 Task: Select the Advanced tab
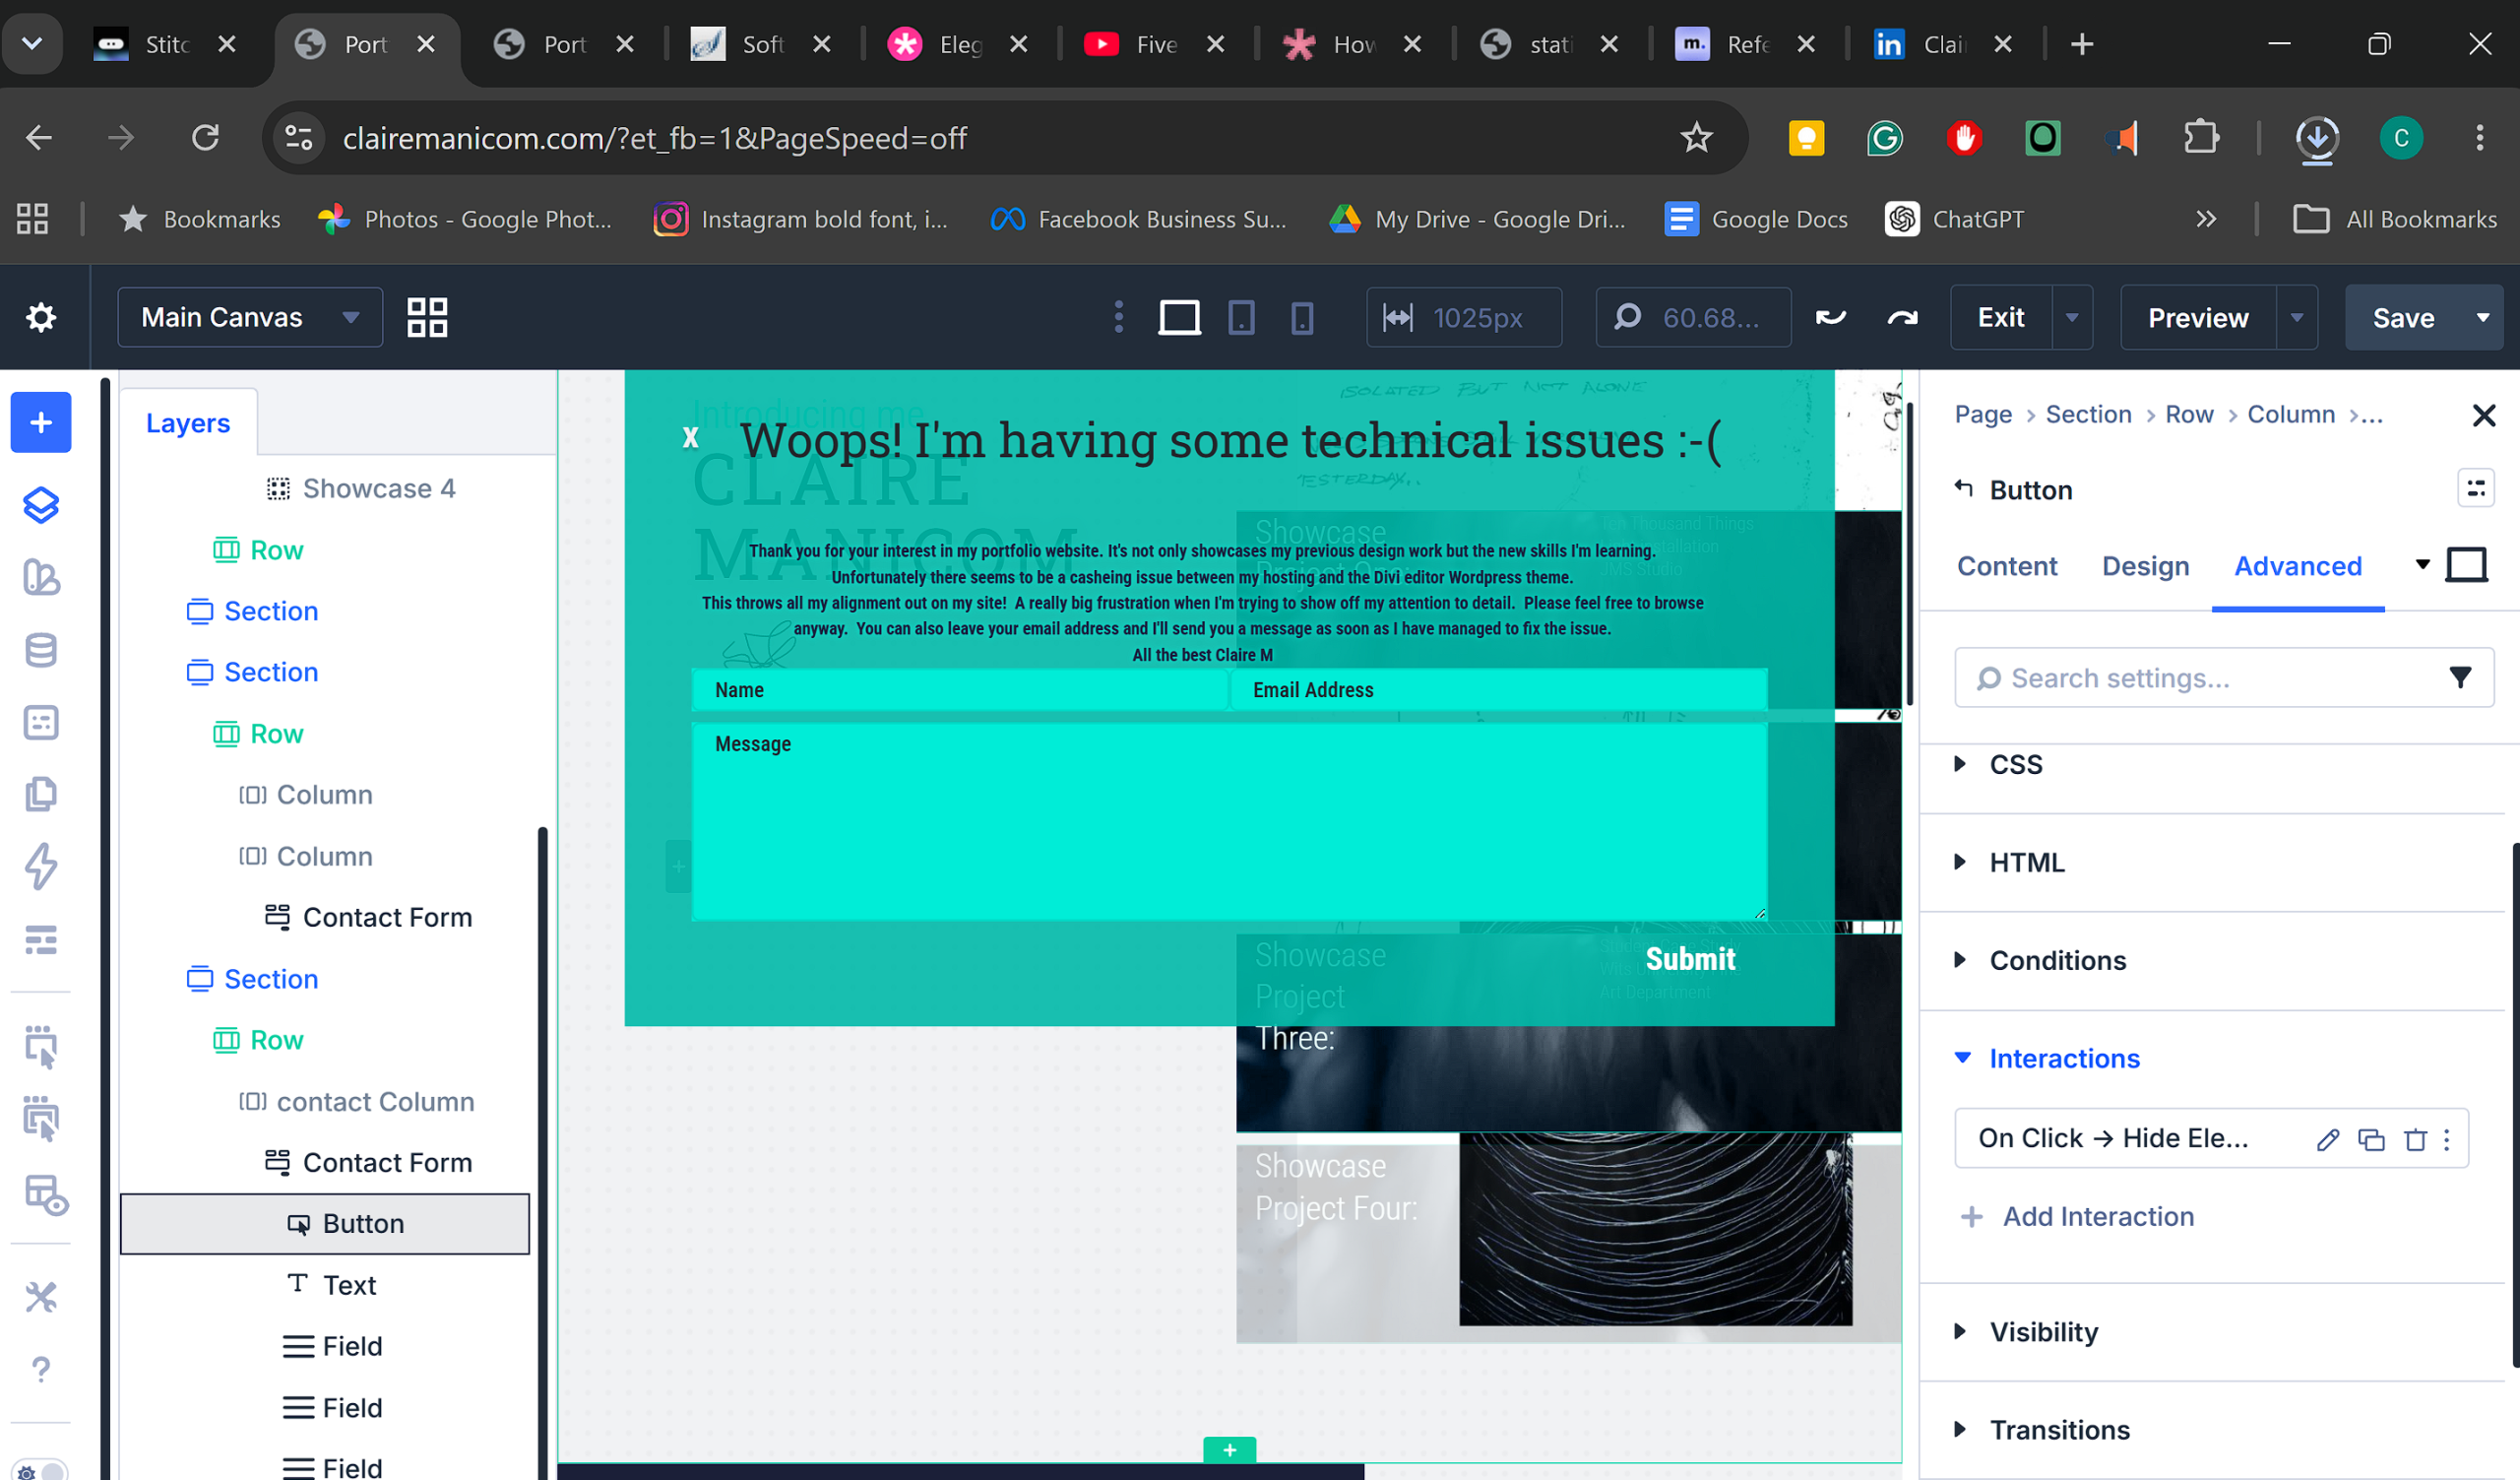click(2297, 566)
